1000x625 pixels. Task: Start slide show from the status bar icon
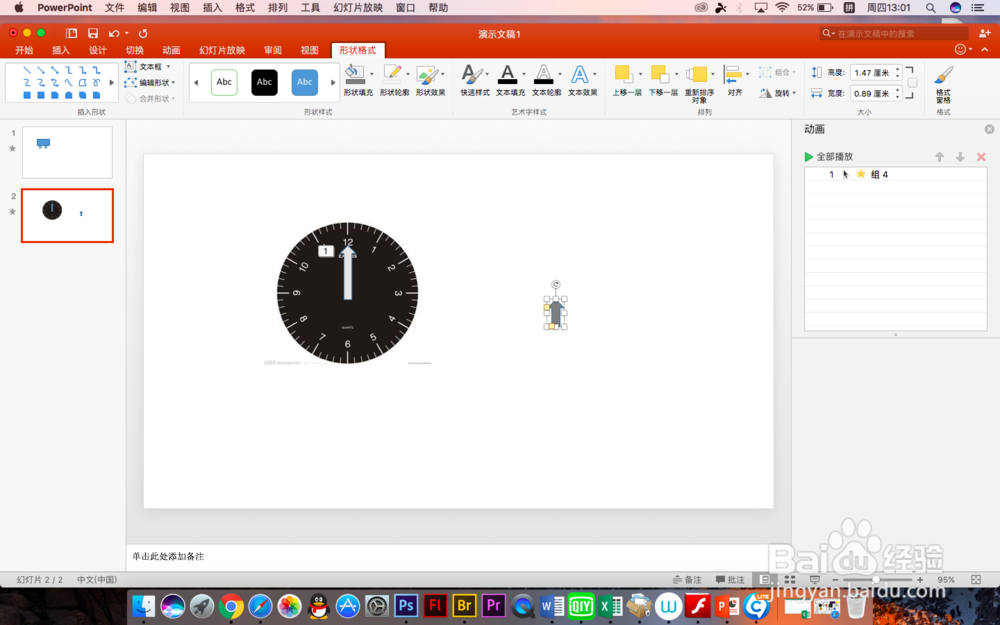[x=814, y=580]
